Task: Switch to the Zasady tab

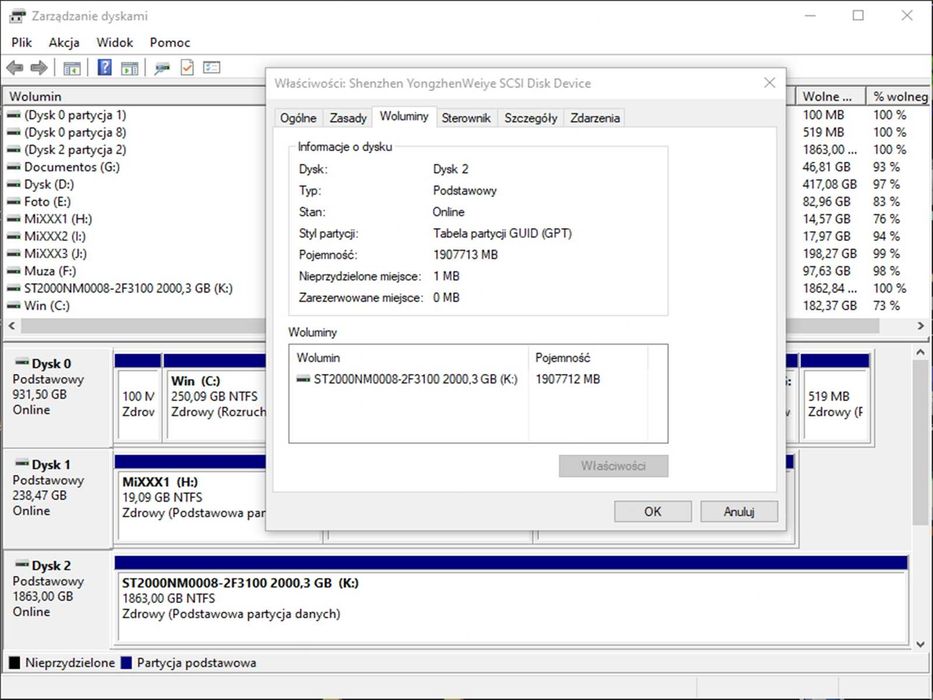Action: tap(348, 118)
